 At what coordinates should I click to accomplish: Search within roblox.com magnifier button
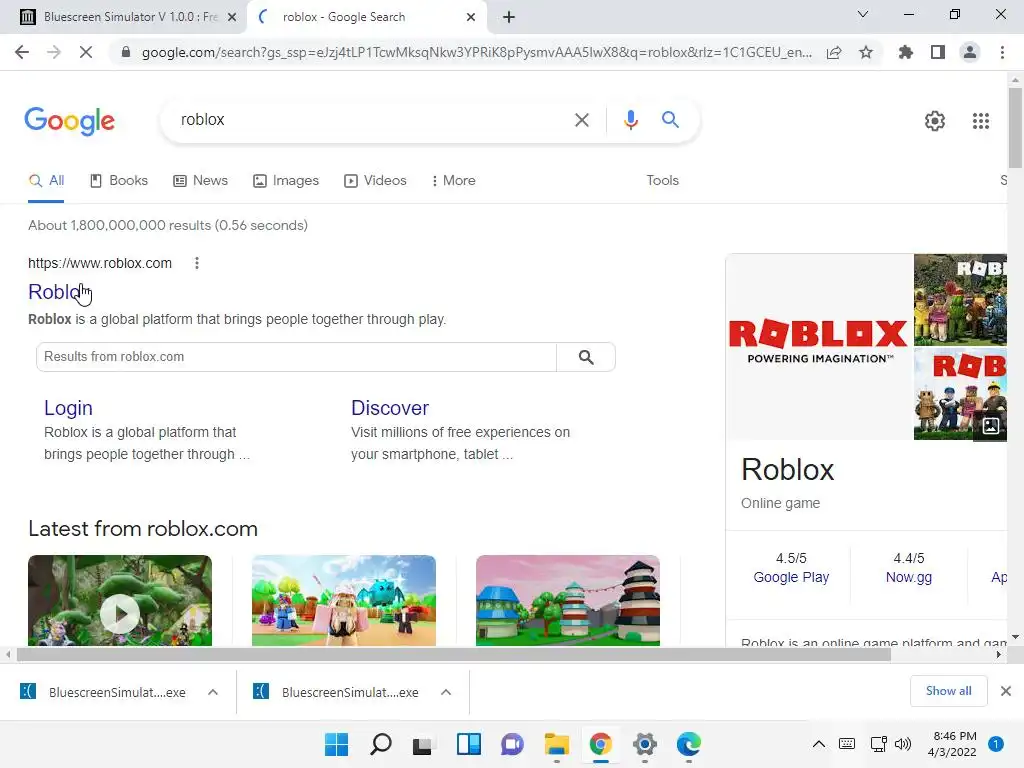click(586, 357)
